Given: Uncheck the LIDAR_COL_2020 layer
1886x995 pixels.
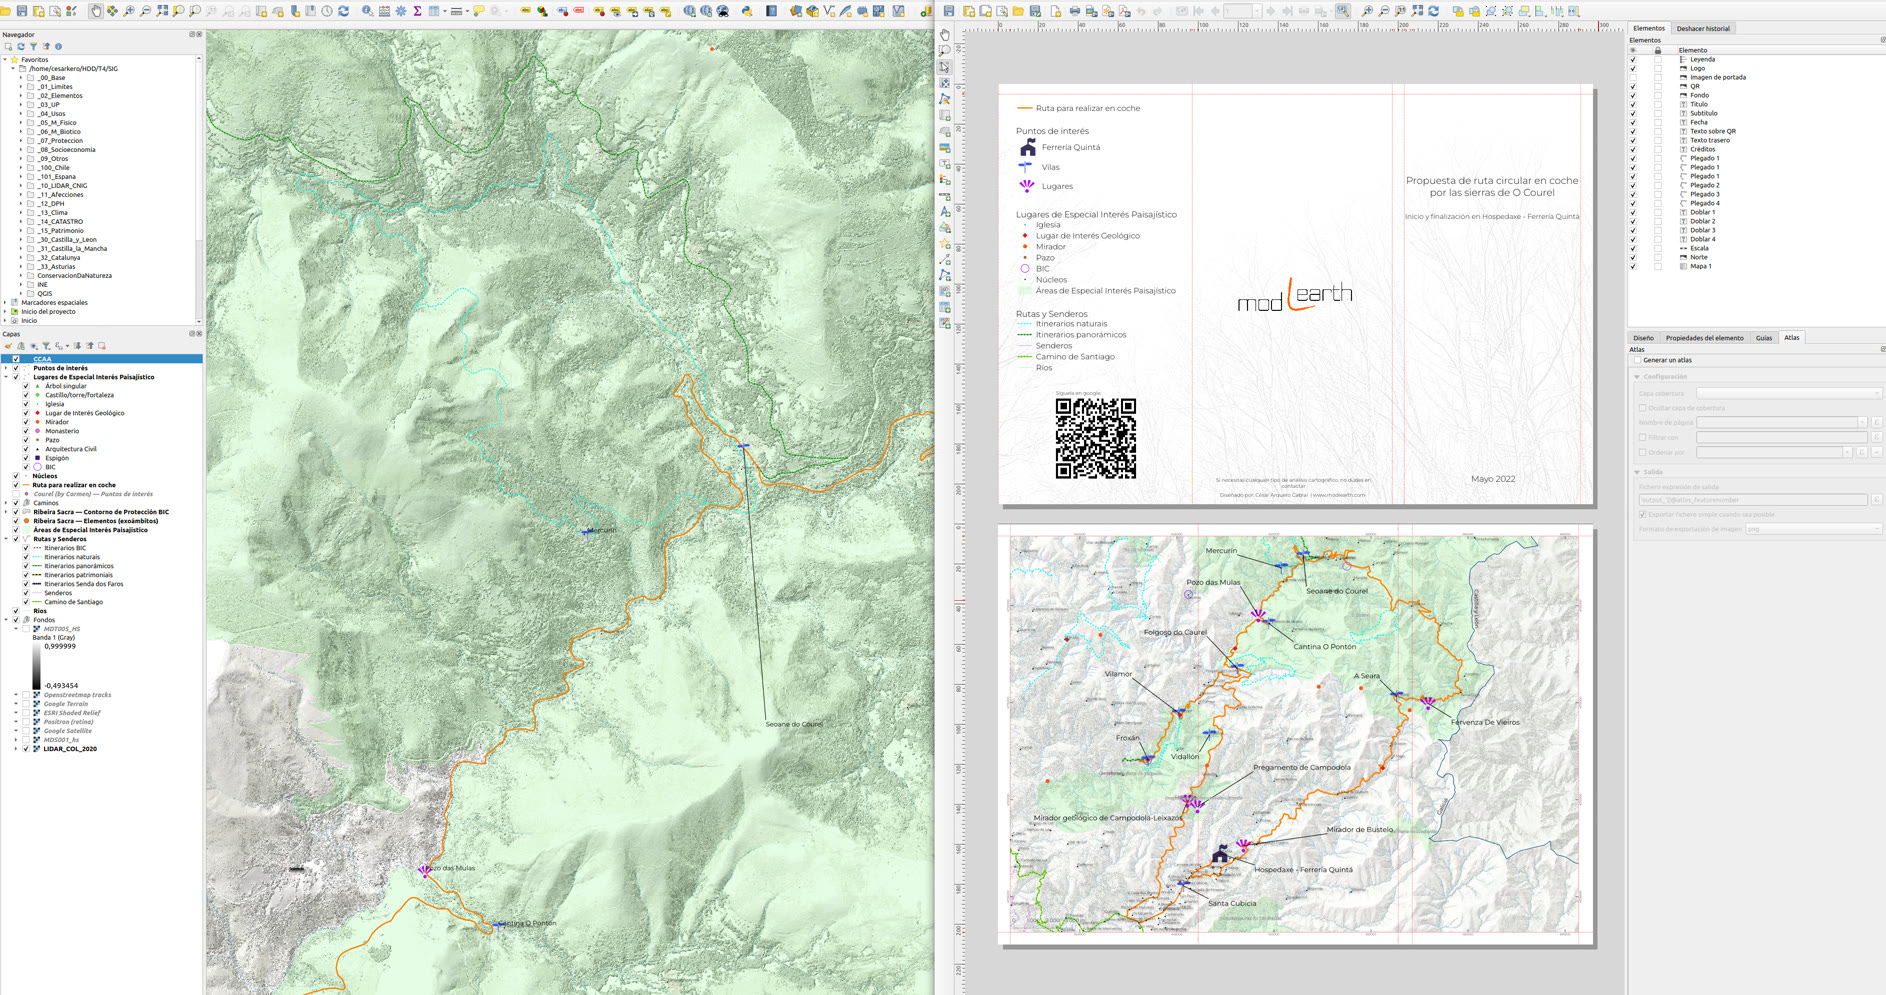Looking at the screenshot, I should tap(26, 748).
